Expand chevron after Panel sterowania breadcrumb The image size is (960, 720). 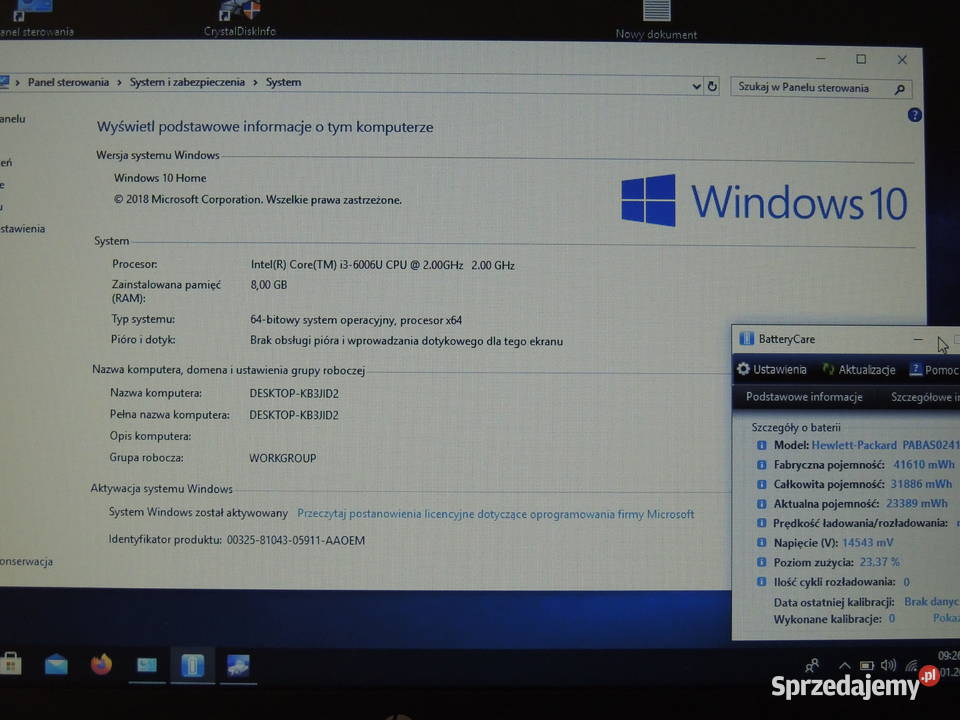point(119,83)
